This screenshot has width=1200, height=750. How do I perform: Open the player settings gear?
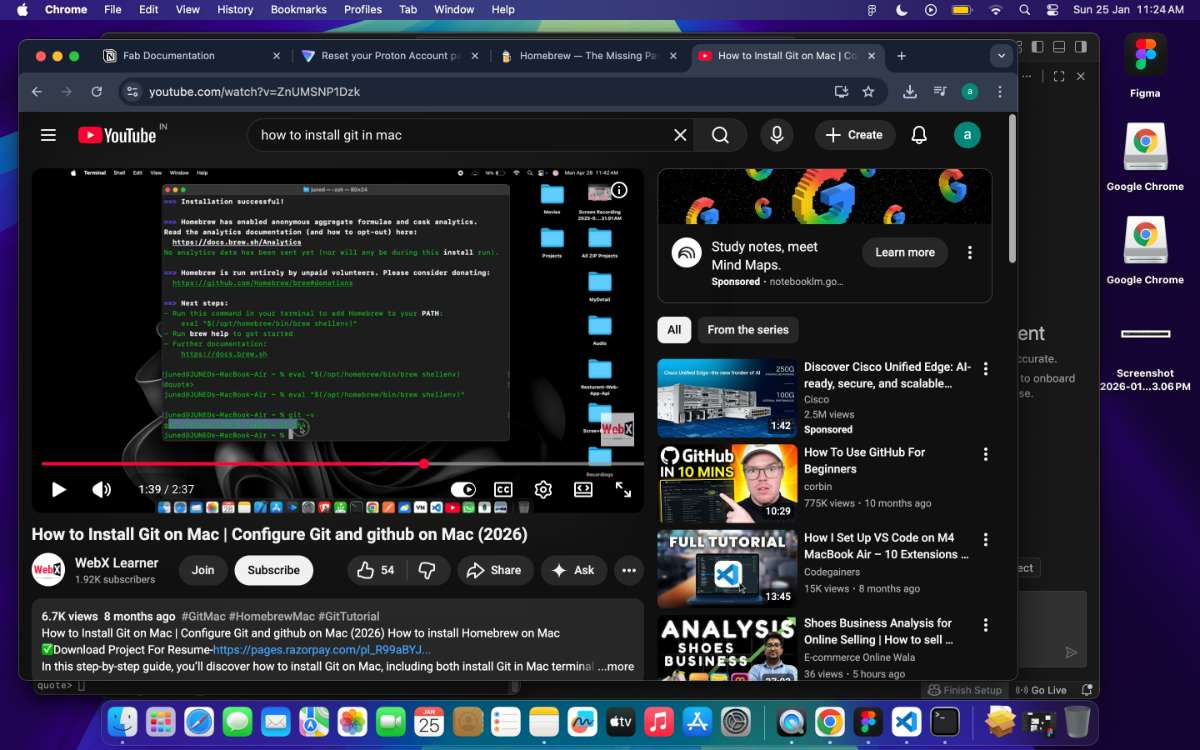tap(543, 490)
